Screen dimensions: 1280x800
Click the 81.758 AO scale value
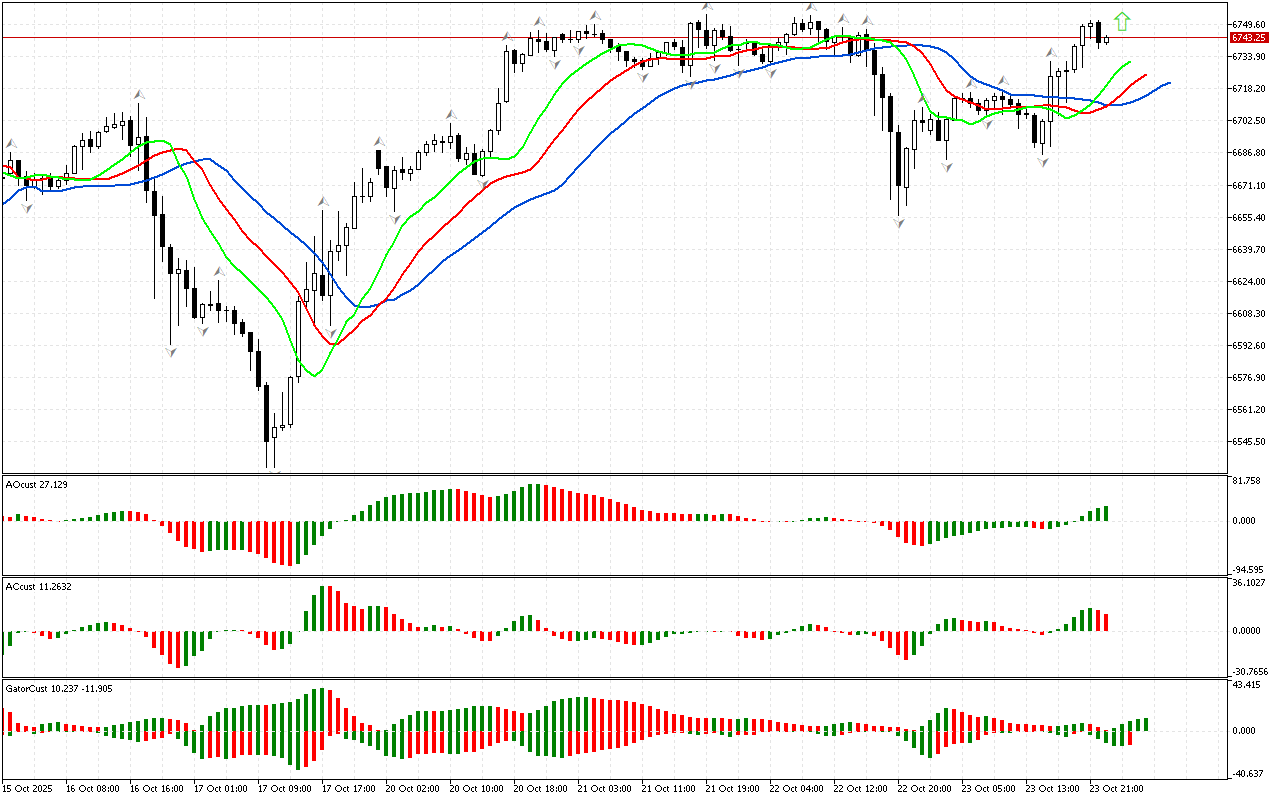point(1246,481)
